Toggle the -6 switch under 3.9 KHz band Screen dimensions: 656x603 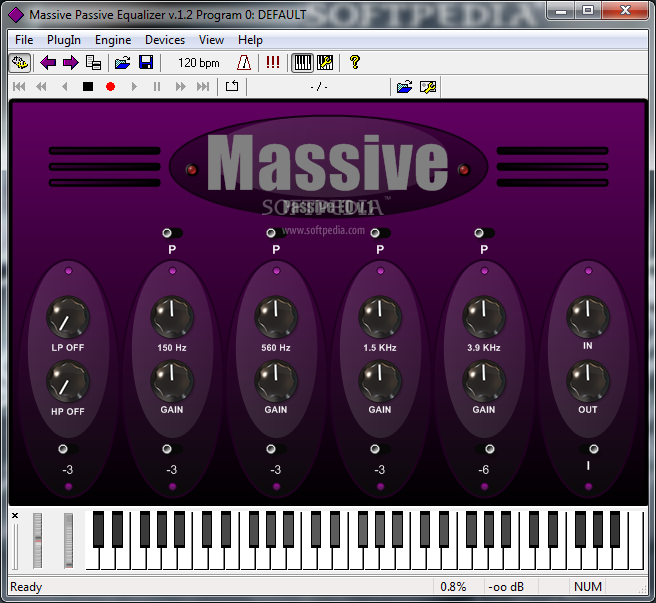click(484, 449)
